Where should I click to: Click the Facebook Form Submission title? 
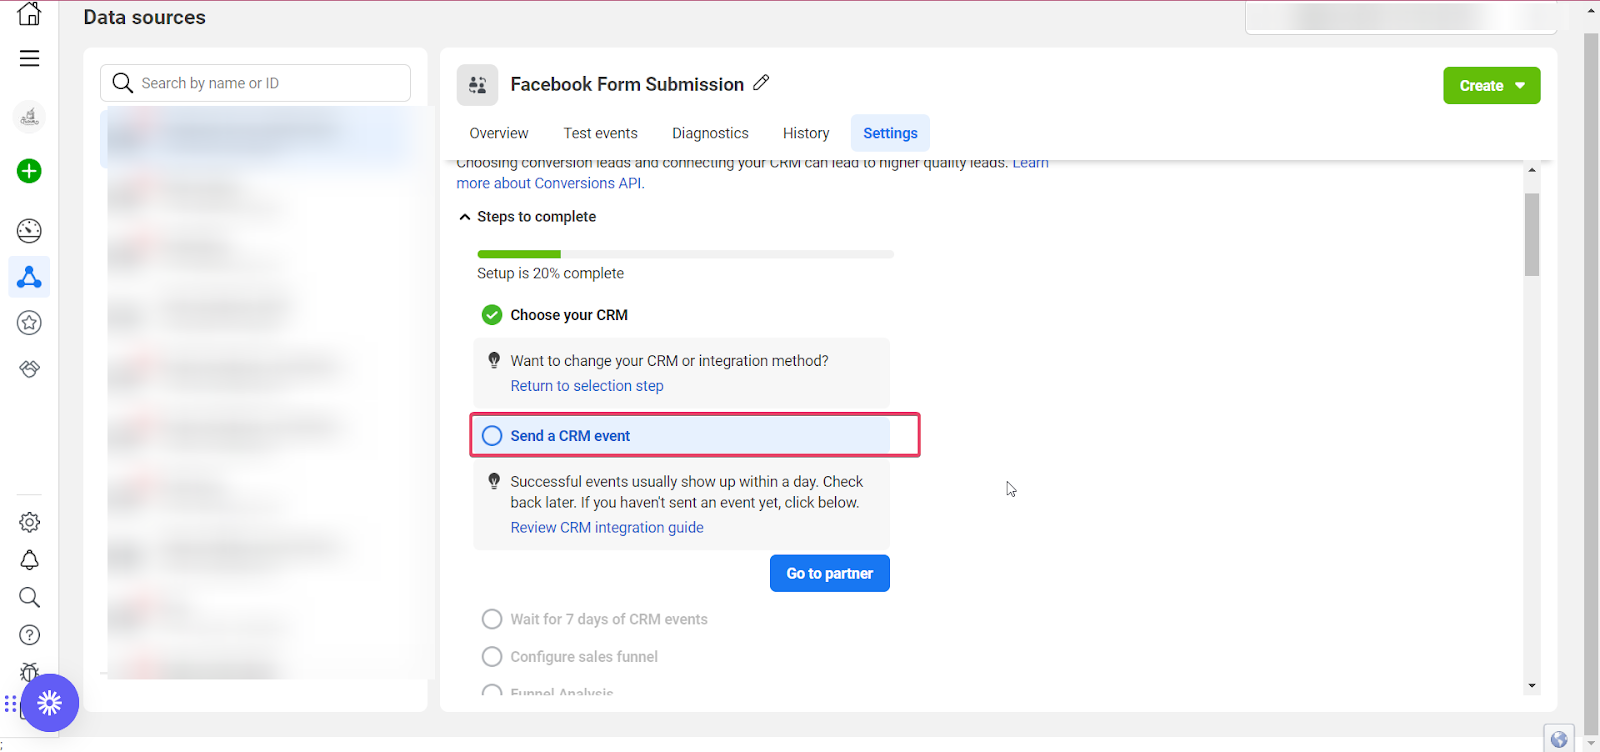(x=627, y=84)
